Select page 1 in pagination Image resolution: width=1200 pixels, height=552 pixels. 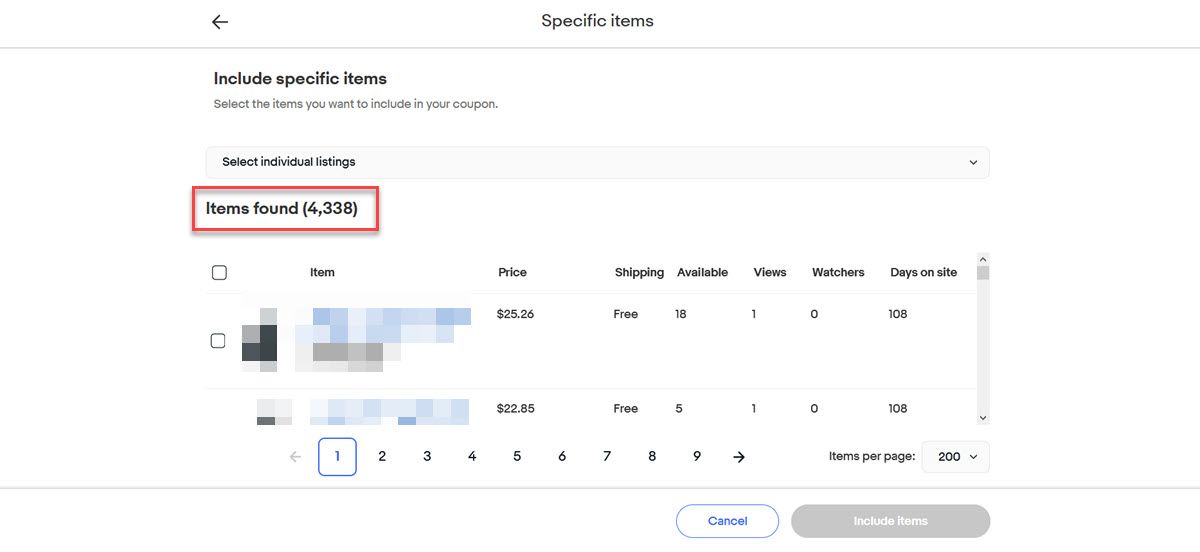tap(337, 457)
